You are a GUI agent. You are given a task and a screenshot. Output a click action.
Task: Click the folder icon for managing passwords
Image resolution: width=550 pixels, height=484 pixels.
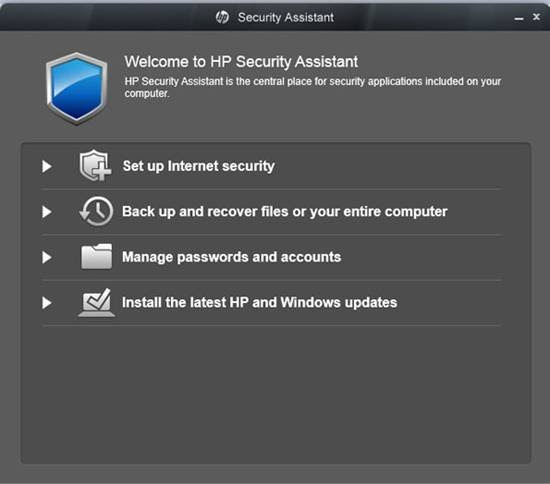click(x=96, y=256)
